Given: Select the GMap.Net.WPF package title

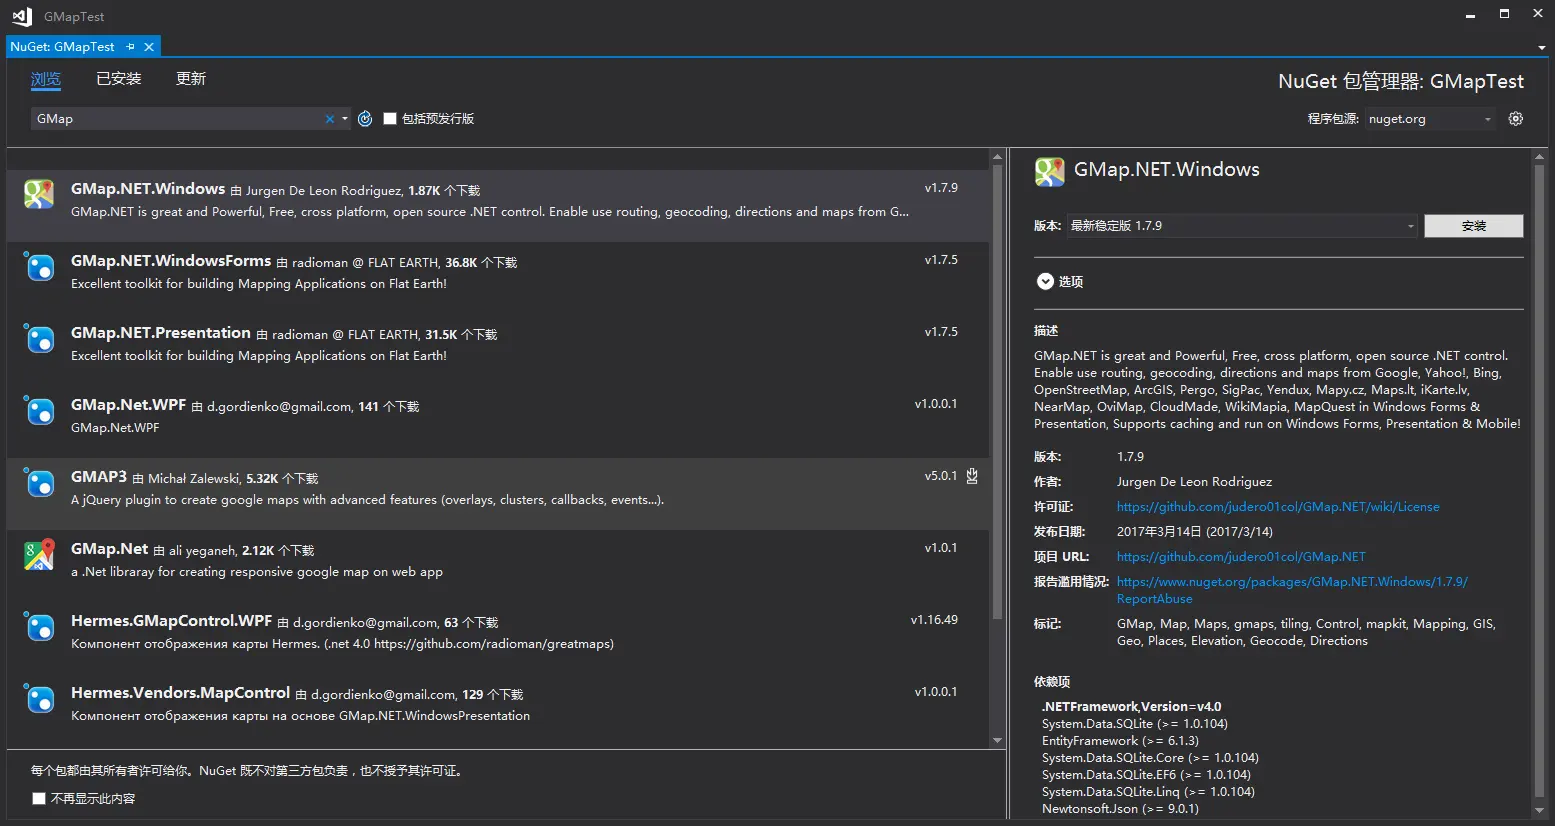Looking at the screenshot, I should click(129, 405).
